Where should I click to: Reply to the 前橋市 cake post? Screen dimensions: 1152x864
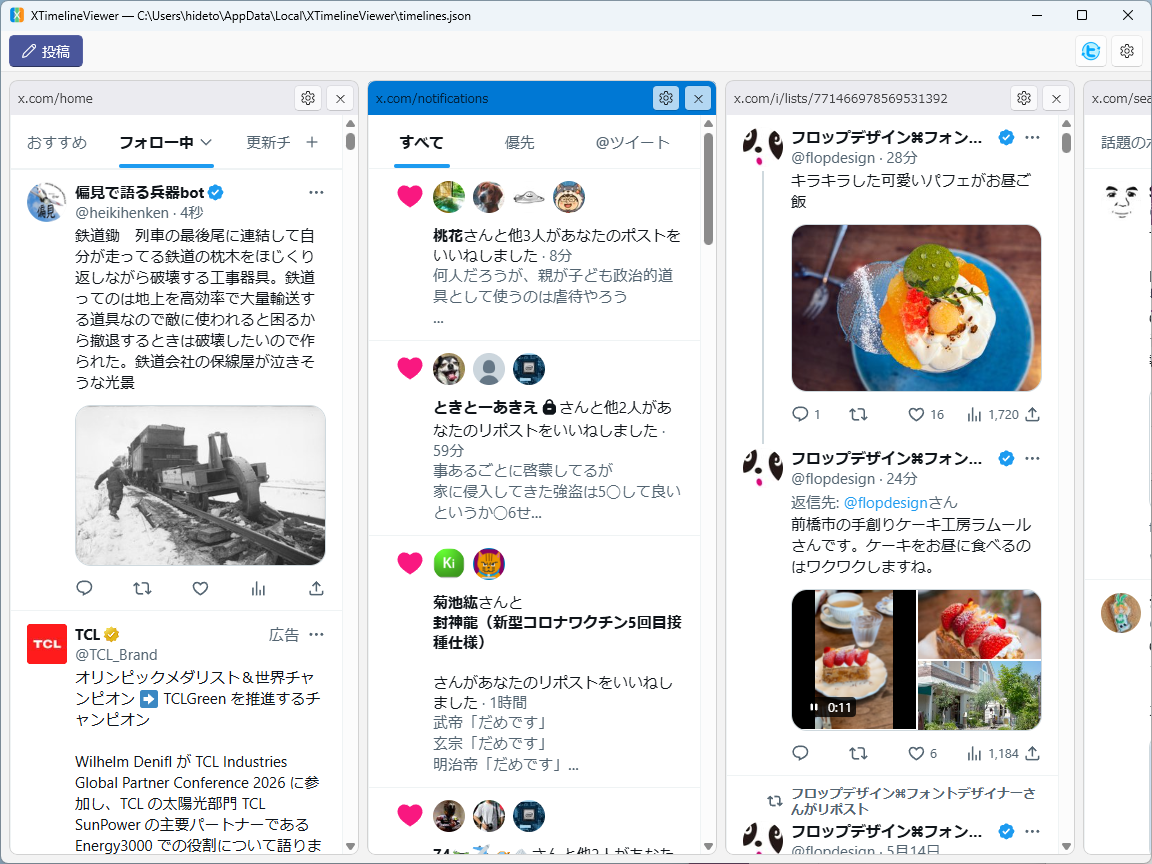(800, 753)
